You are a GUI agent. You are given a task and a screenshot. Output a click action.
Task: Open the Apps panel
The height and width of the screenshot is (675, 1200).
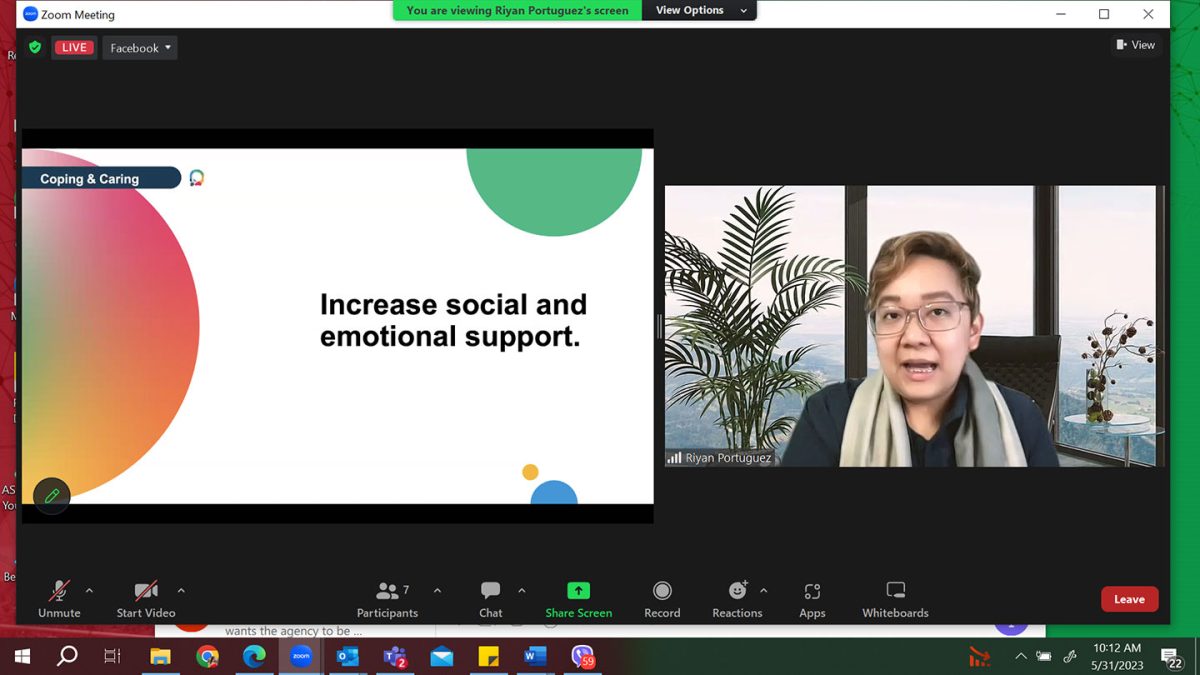coord(812,599)
